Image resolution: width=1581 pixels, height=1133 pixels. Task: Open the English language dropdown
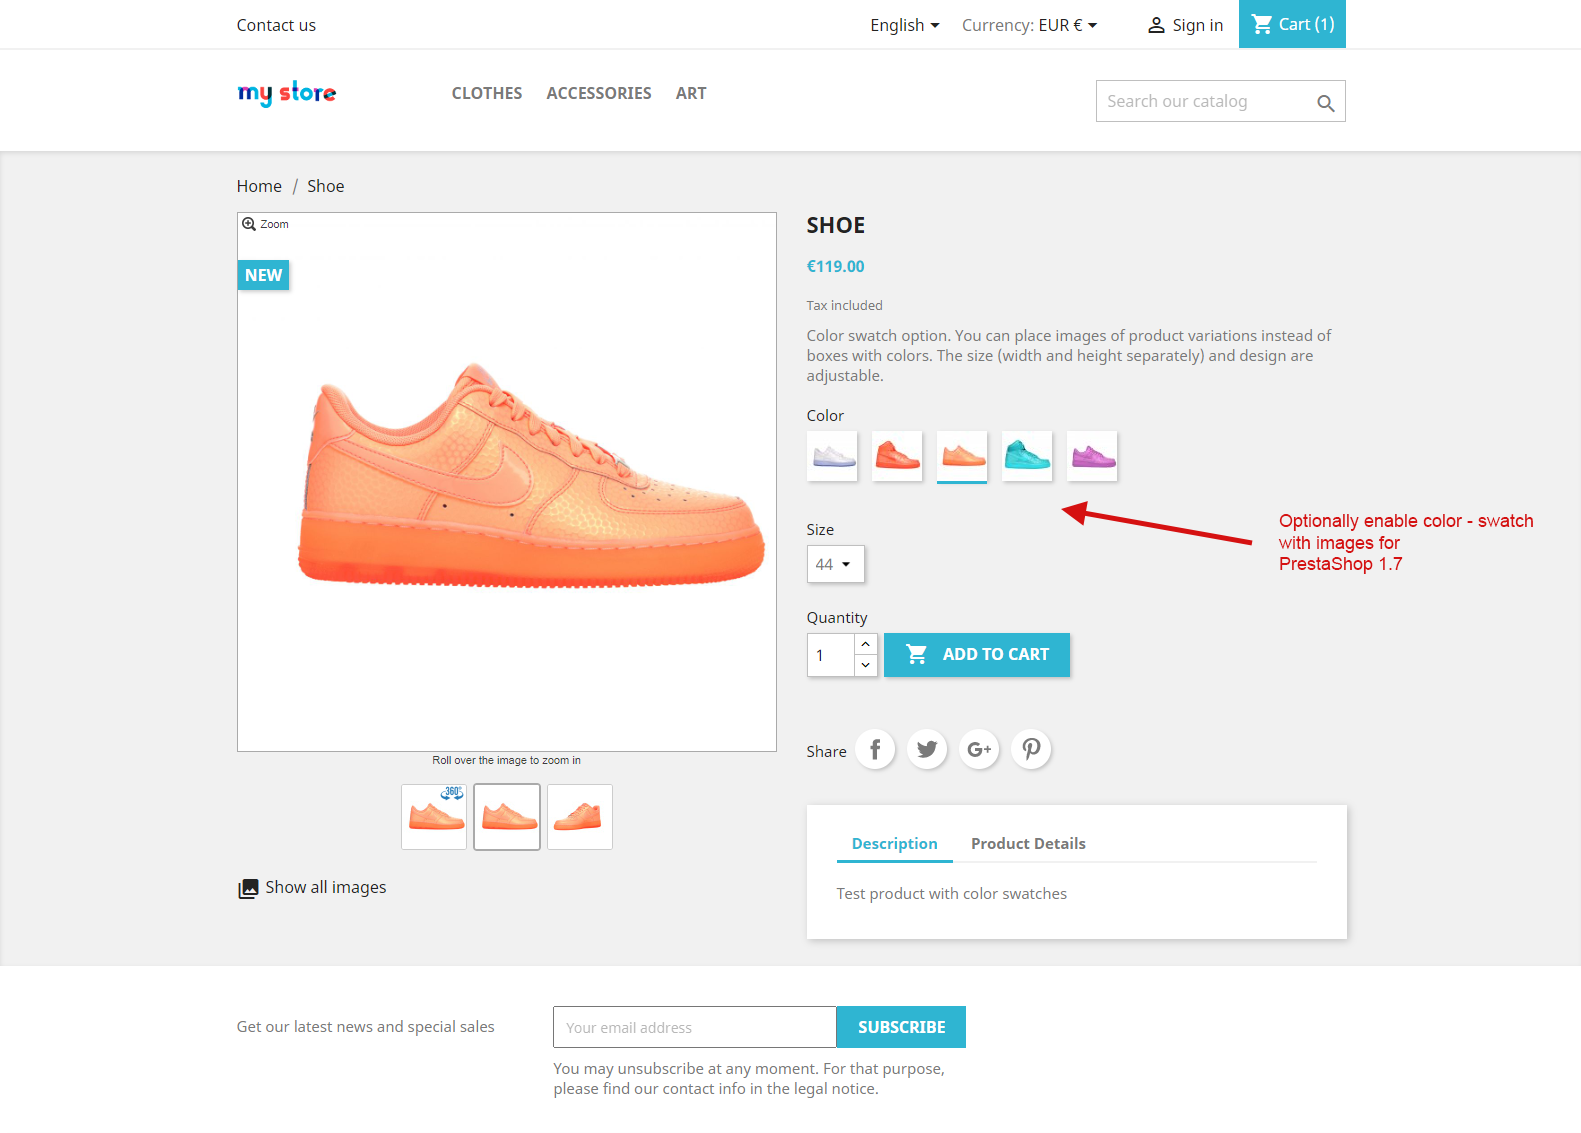click(905, 25)
